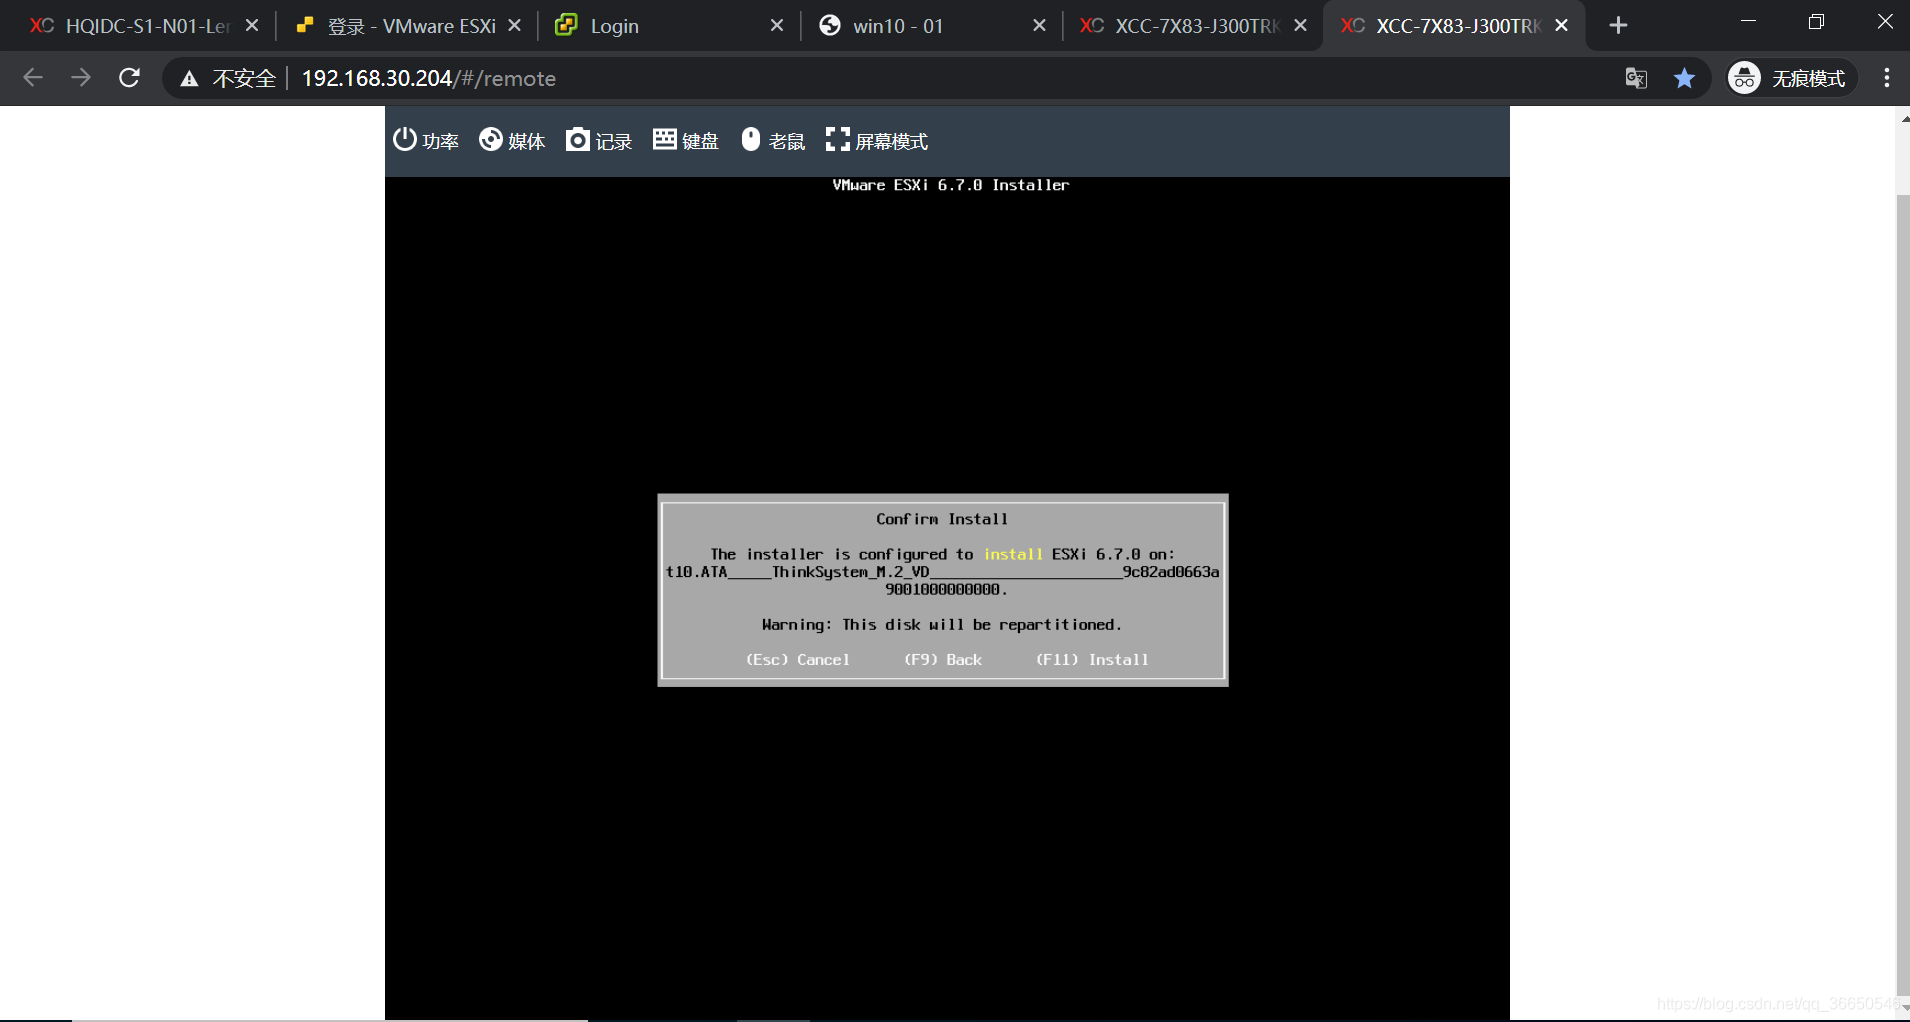Open the 键盘 keyboard menu
The height and width of the screenshot is (1022, 1910).
(x=686, y=141)
